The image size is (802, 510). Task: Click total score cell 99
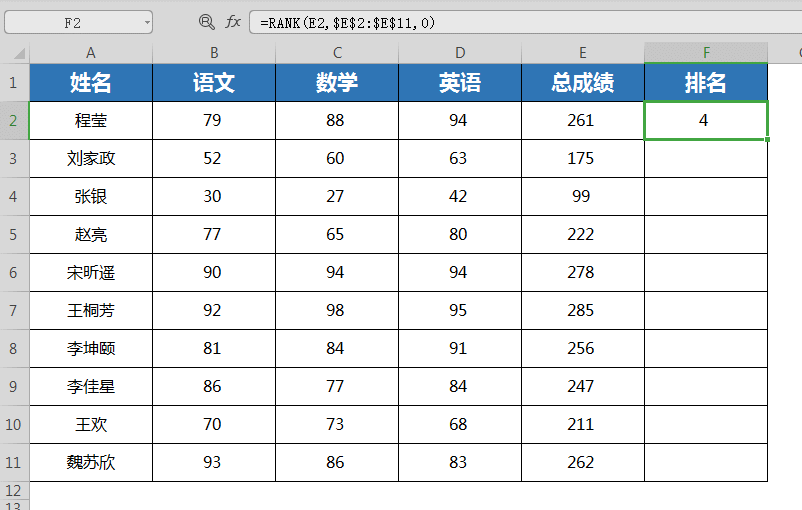click(x=583, y=196)
